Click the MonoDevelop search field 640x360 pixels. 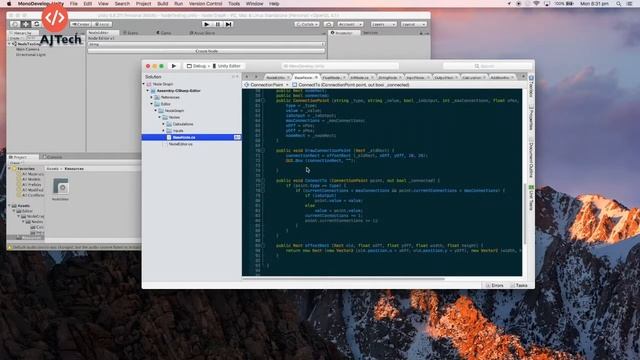[488, 66]
